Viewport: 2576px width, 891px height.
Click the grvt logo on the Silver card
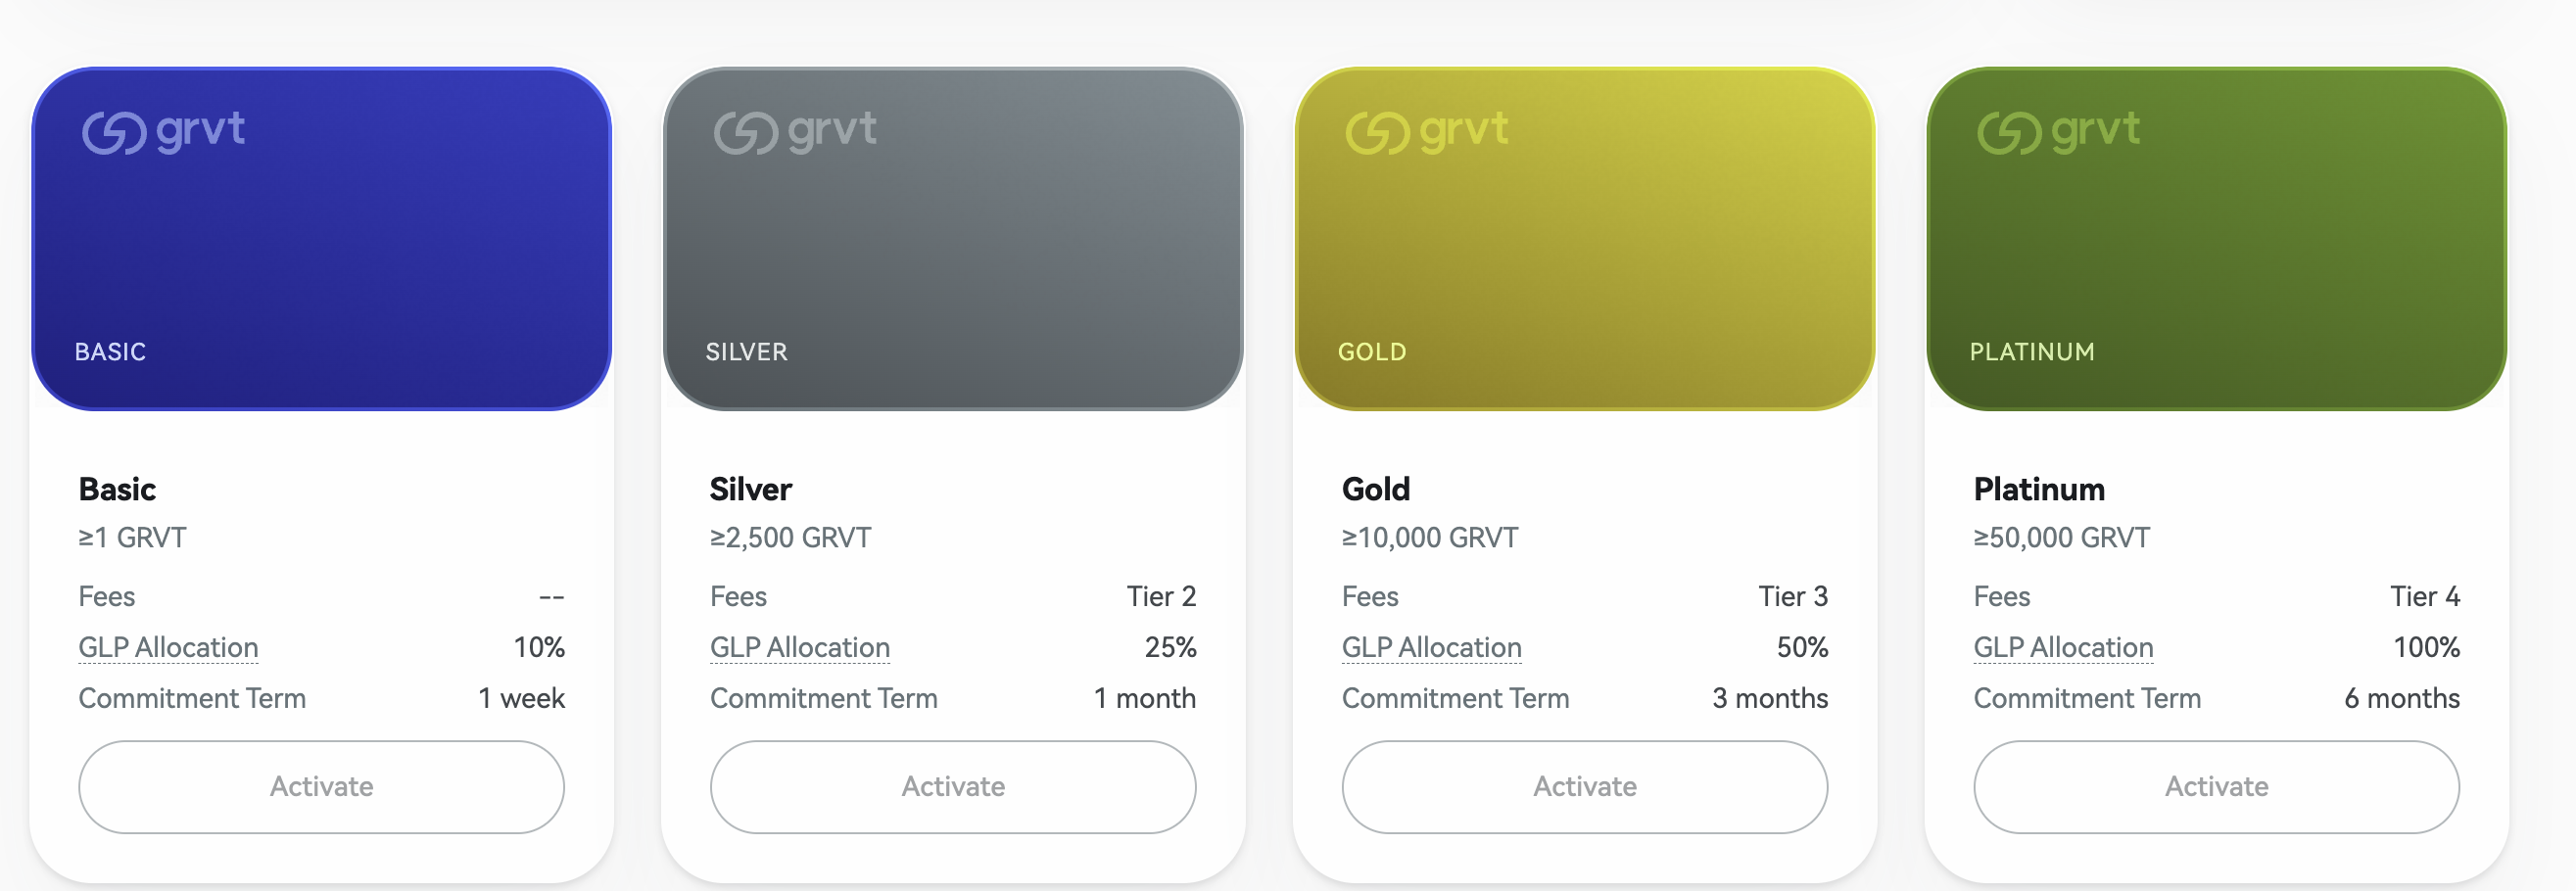pos(795,132)
